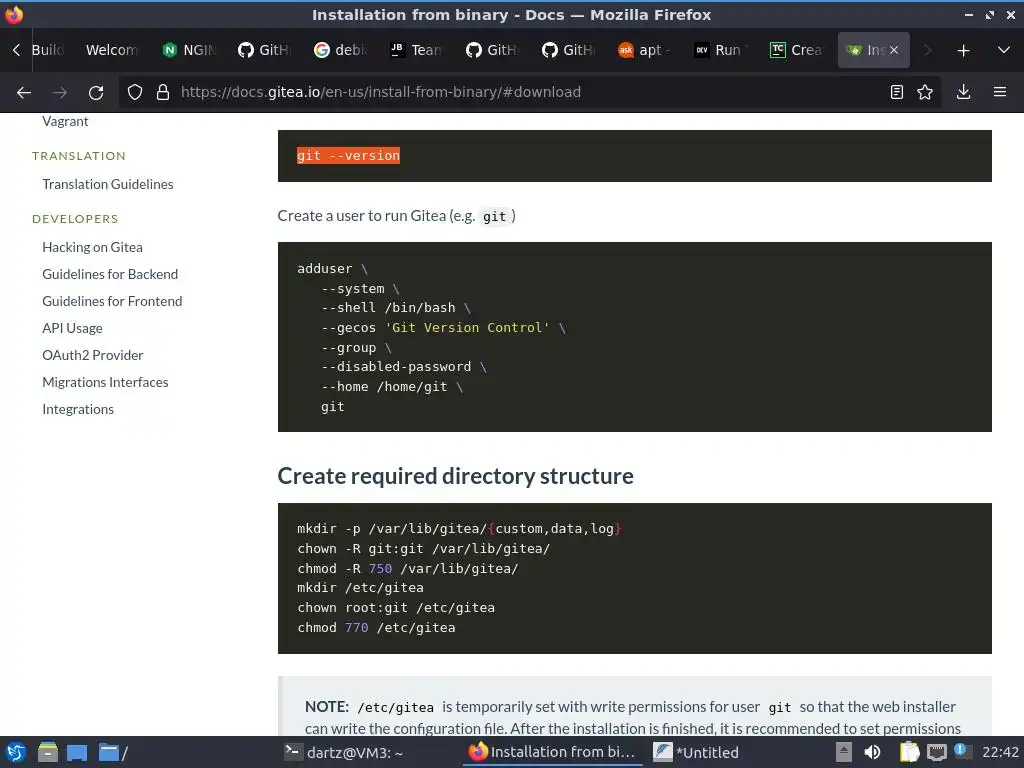1024x768 pixels.
Task: Switch to the apt ask tab
Action: coord(644,50)
